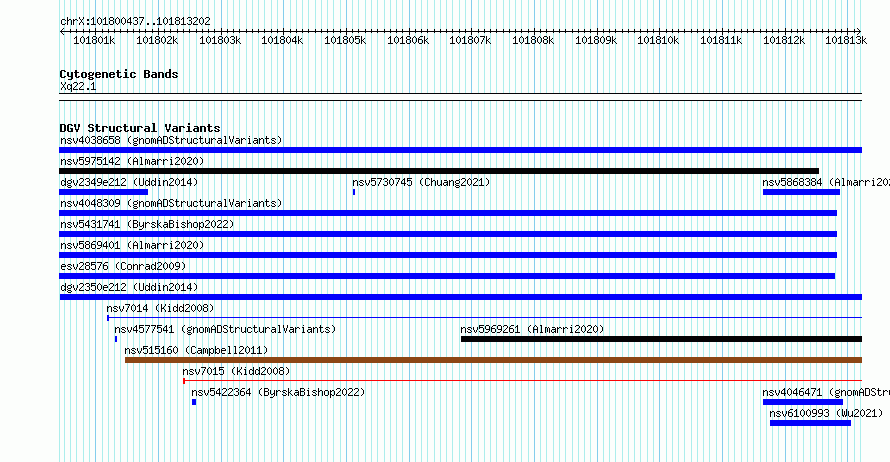Open nsv5868384 variant label
Viewport: 890px width, 462px height.
[826, 182]
